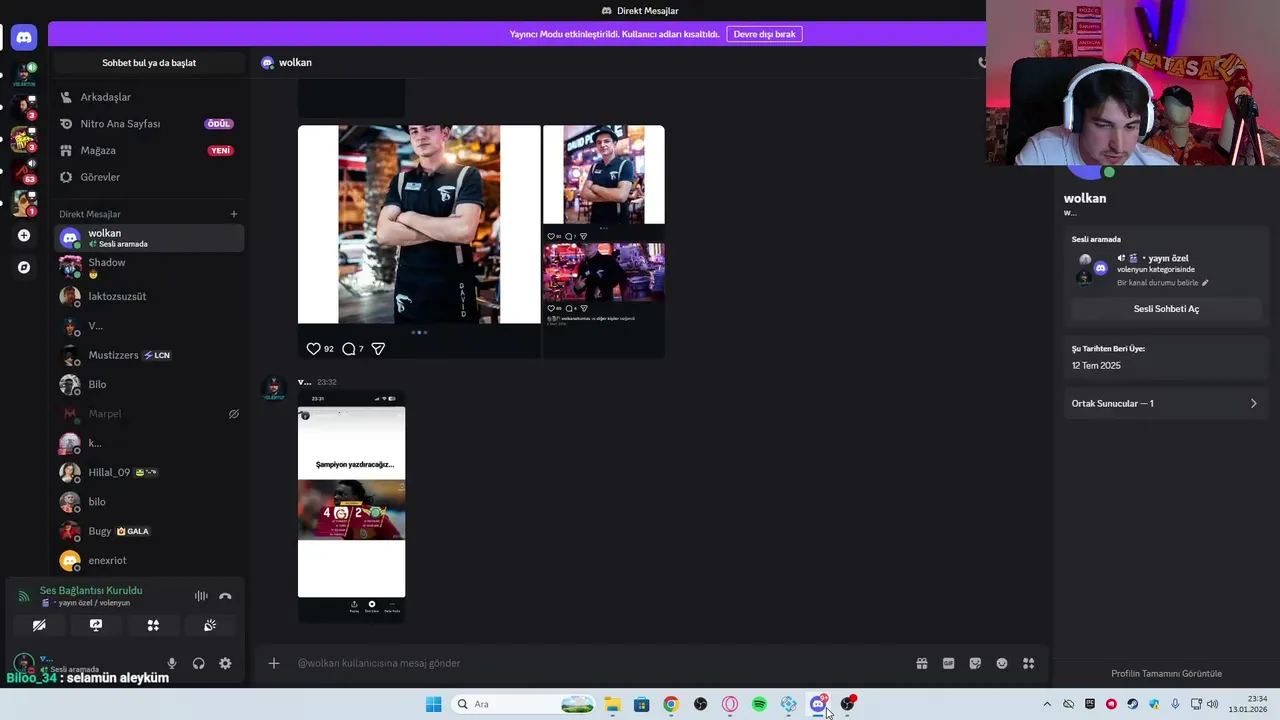Open Microsoft Store from taskbar
The height and width of the screenshot is (720, 1280).
642,704
